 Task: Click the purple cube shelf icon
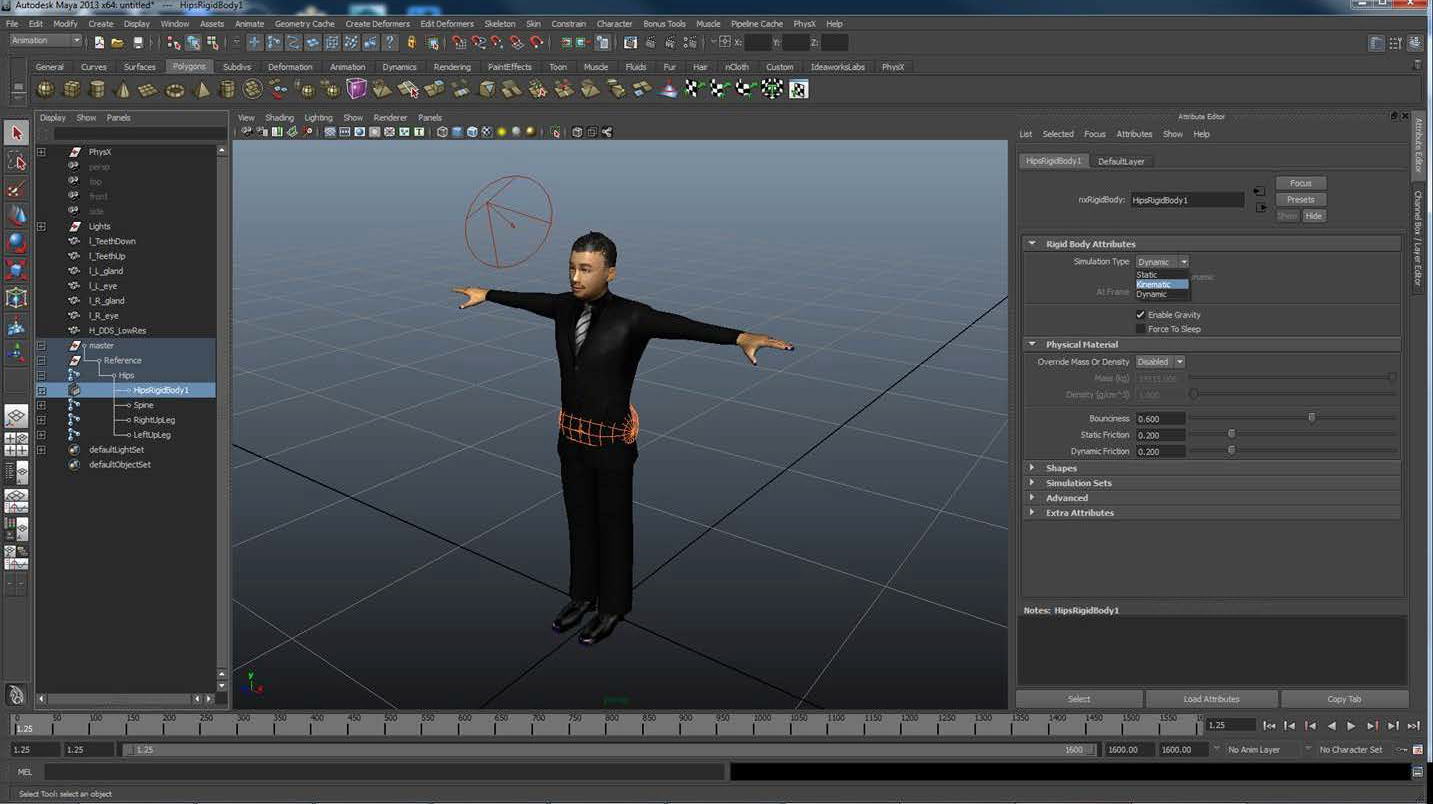tap(356, 89)
